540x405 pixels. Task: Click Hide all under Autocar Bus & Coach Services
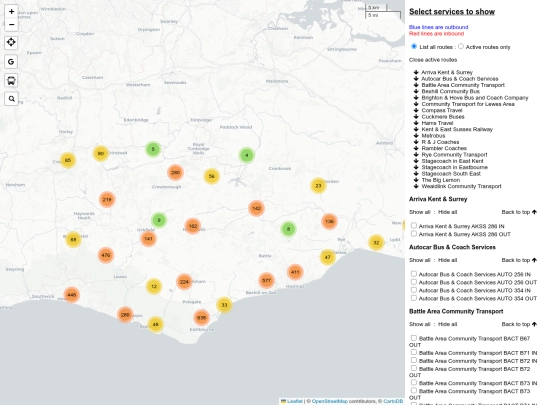(447, 260)
